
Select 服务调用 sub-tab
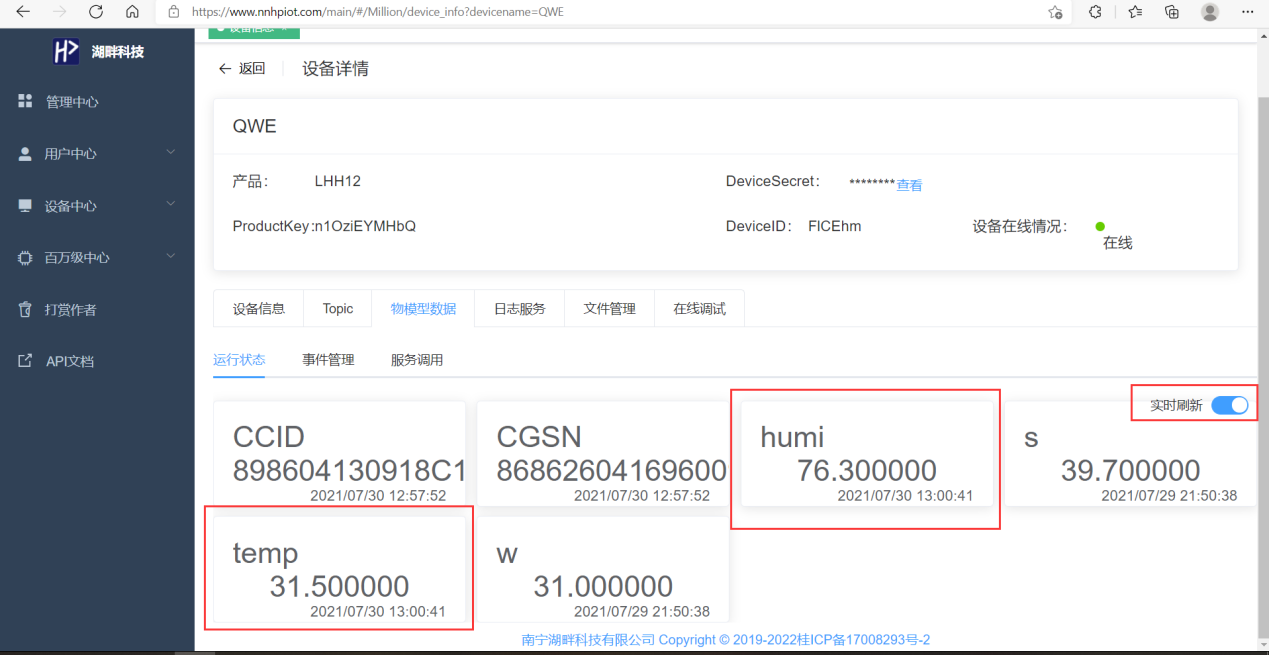tap(417, 360)
